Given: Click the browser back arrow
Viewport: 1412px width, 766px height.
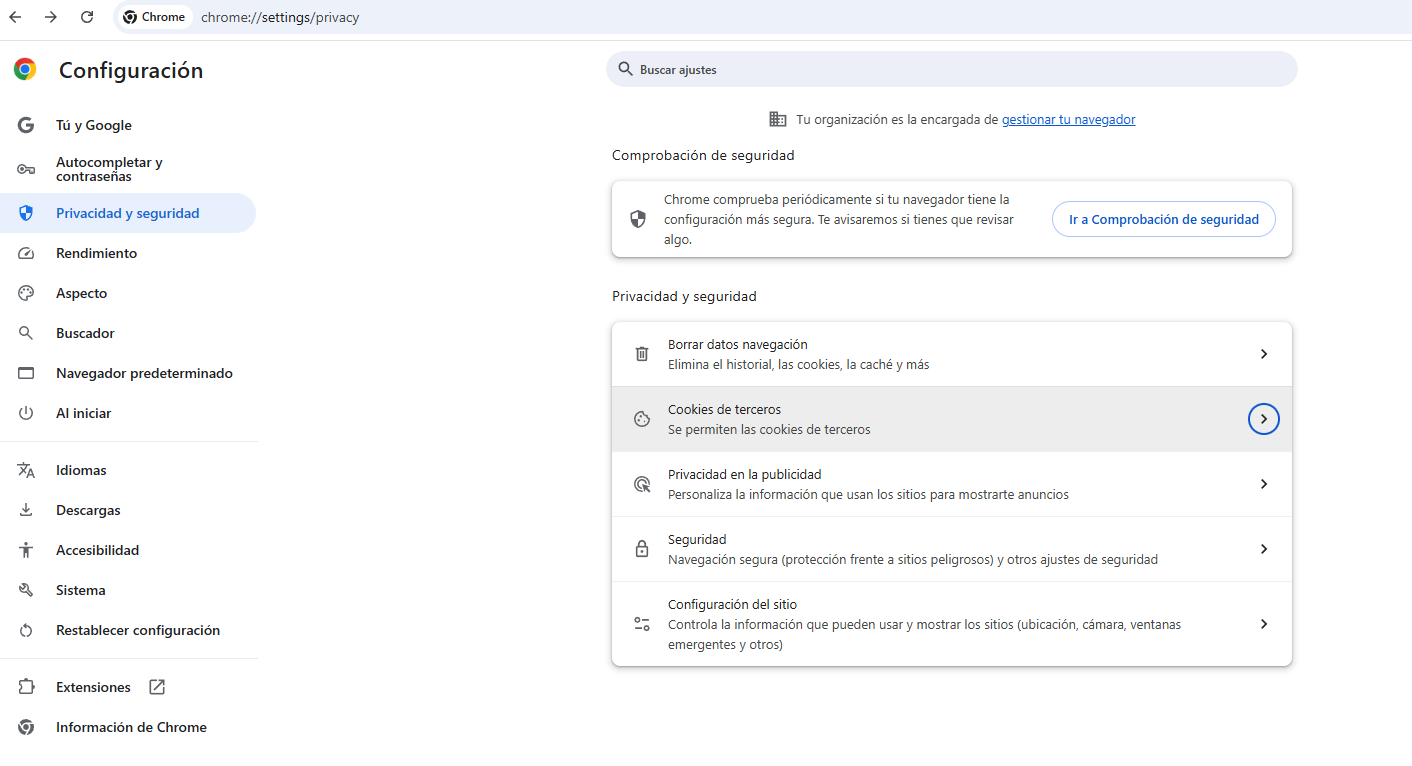Looking at the screenshot, I should (x=15, y=17).
